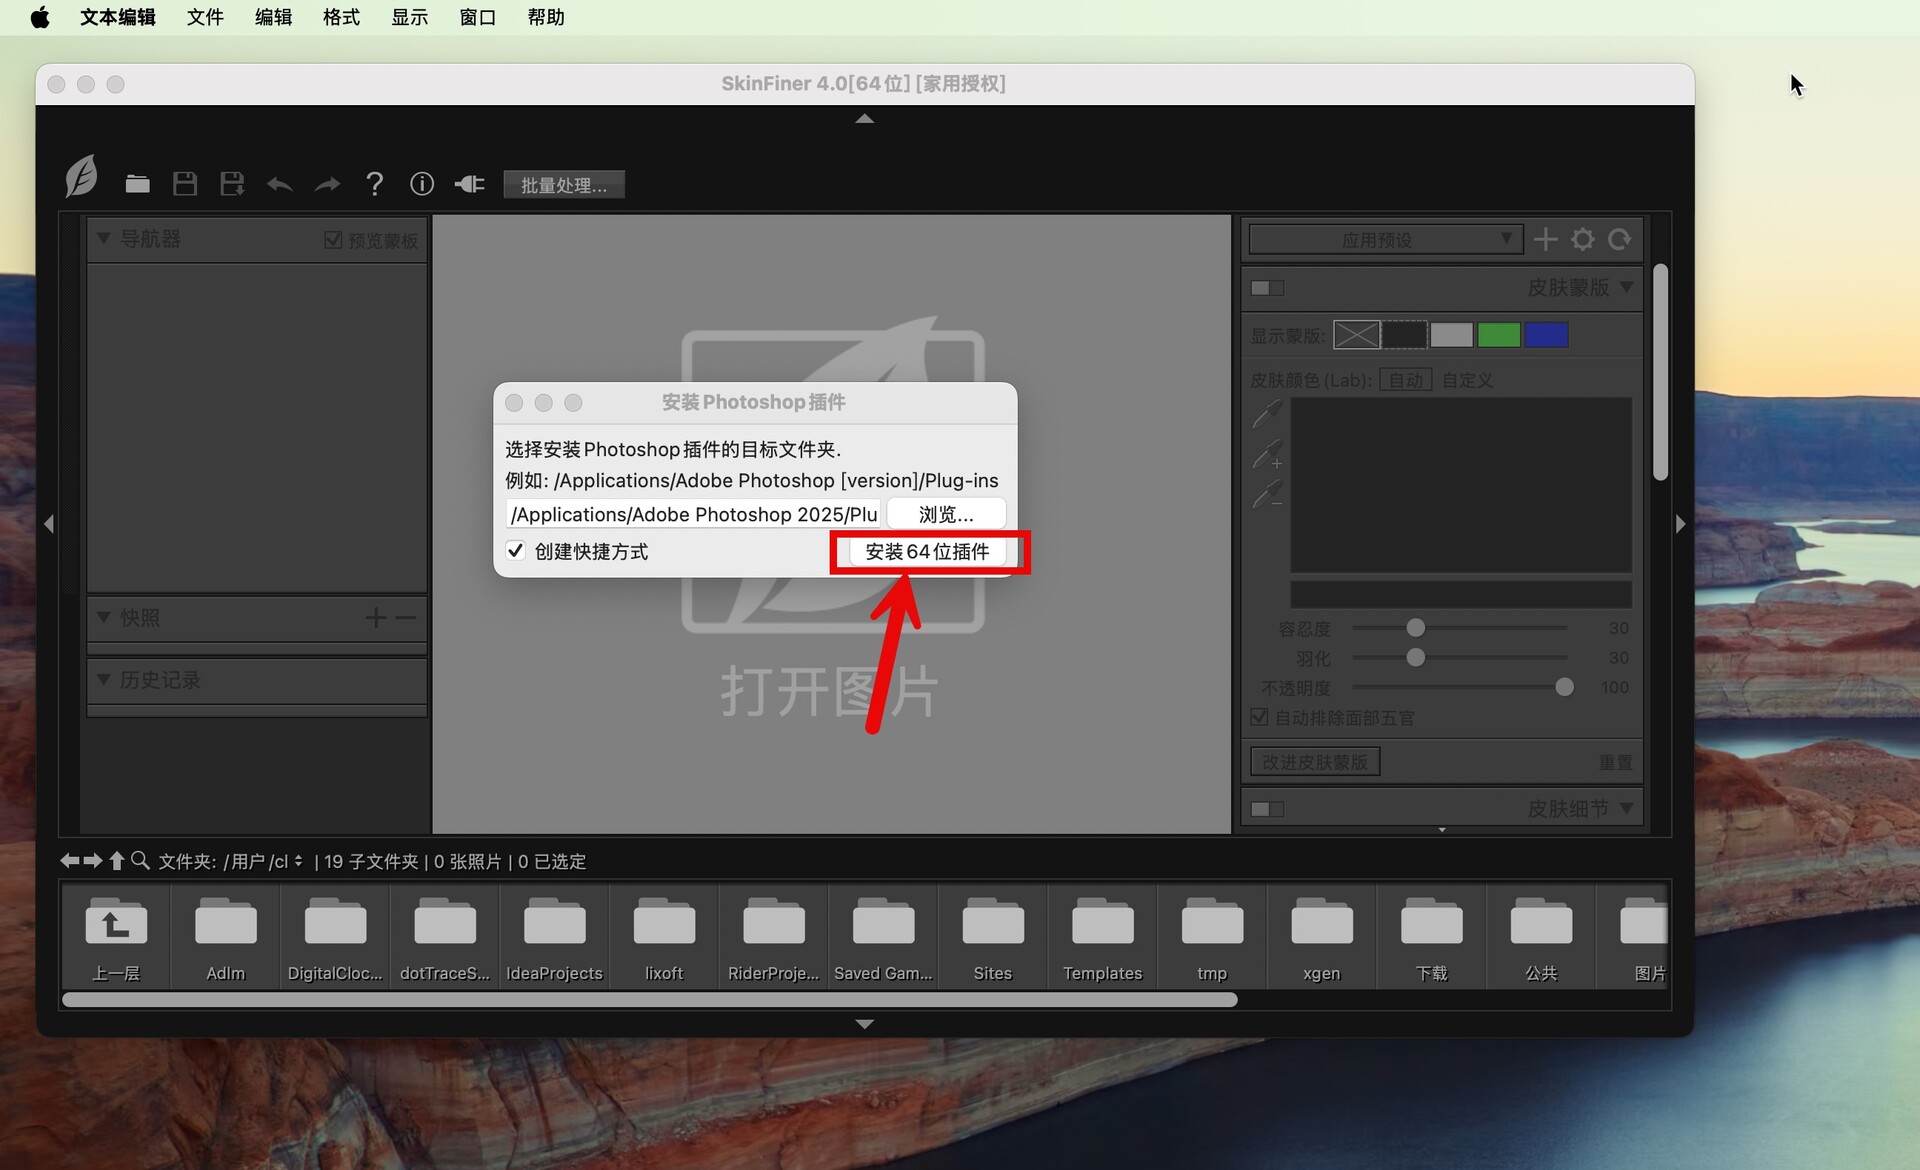Add a snapshot with plus icon

[x=375, y=618]
